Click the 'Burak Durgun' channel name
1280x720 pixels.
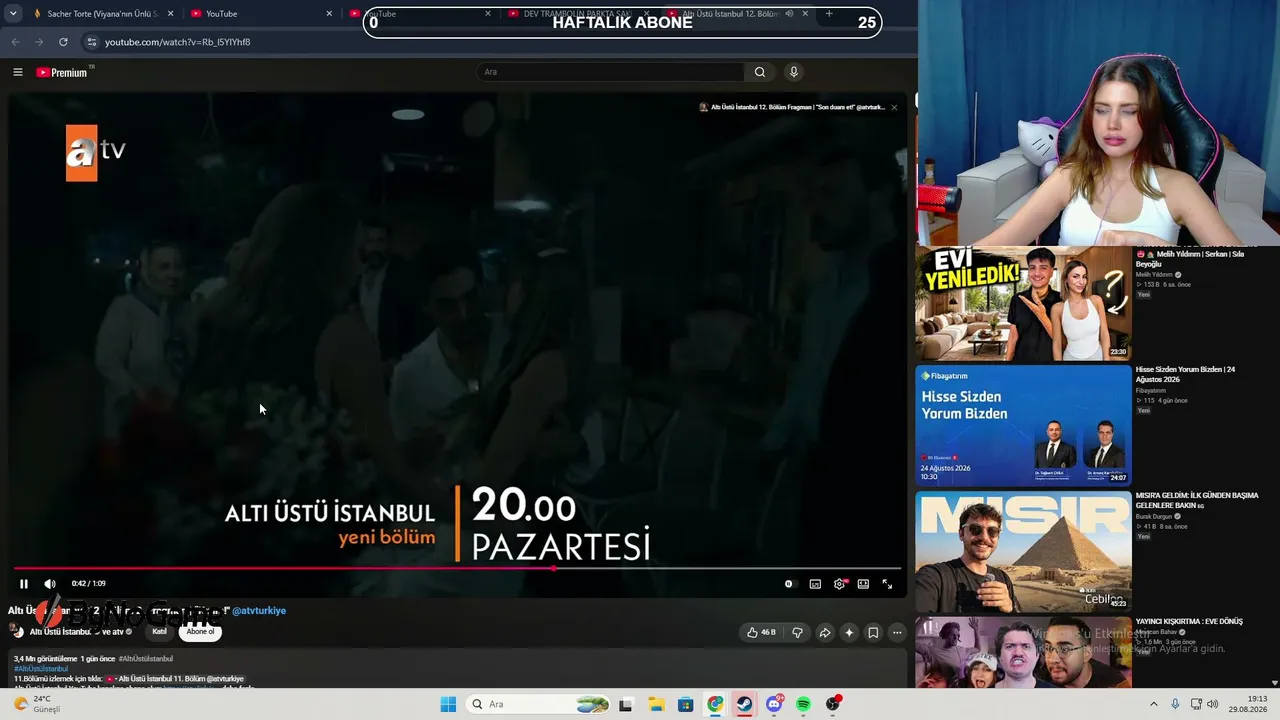pyautogui.click(x=1154, y=517)
